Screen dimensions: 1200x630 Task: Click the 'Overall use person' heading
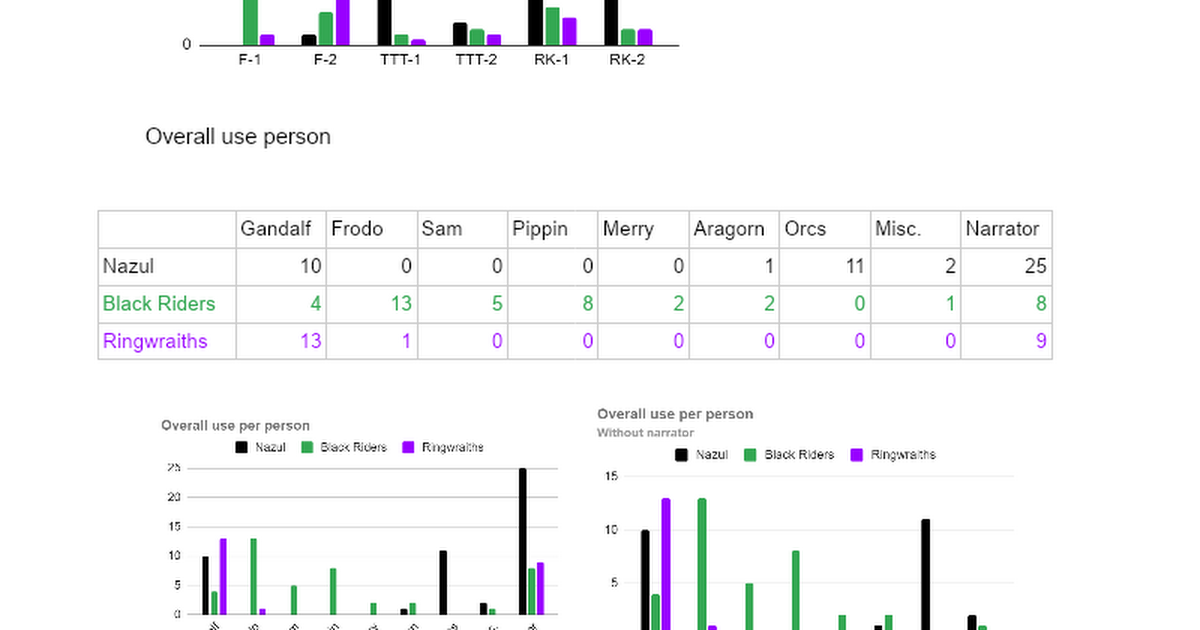[x=238, y=137]
